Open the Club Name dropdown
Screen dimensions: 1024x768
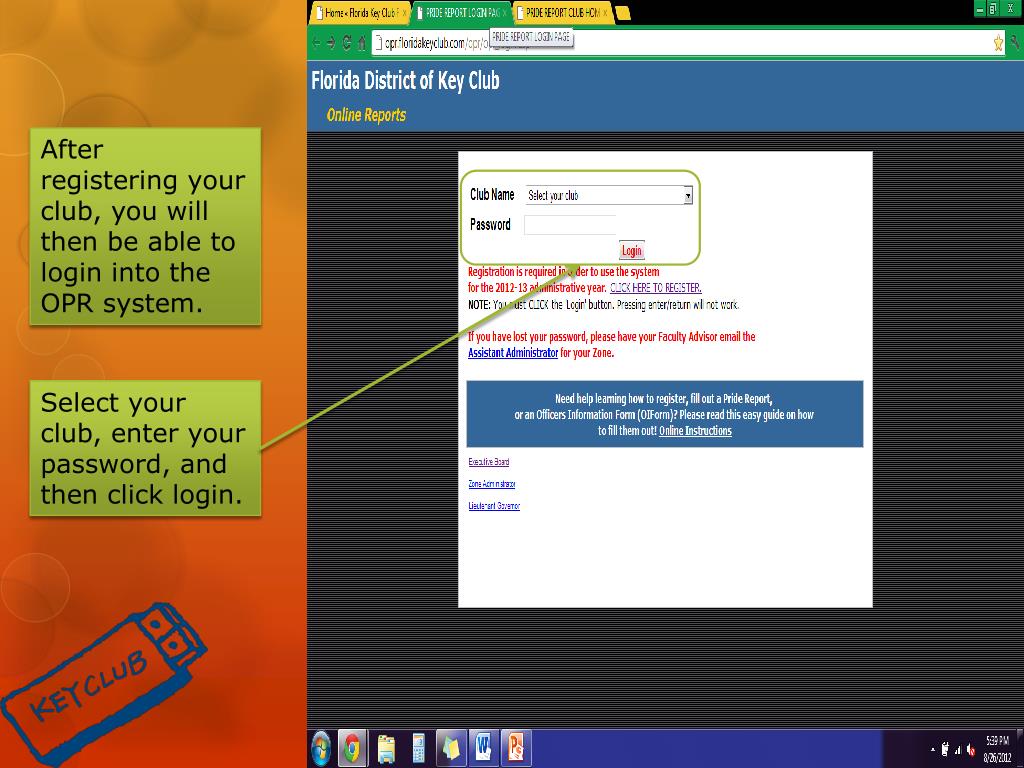click(x=609, y=195)
